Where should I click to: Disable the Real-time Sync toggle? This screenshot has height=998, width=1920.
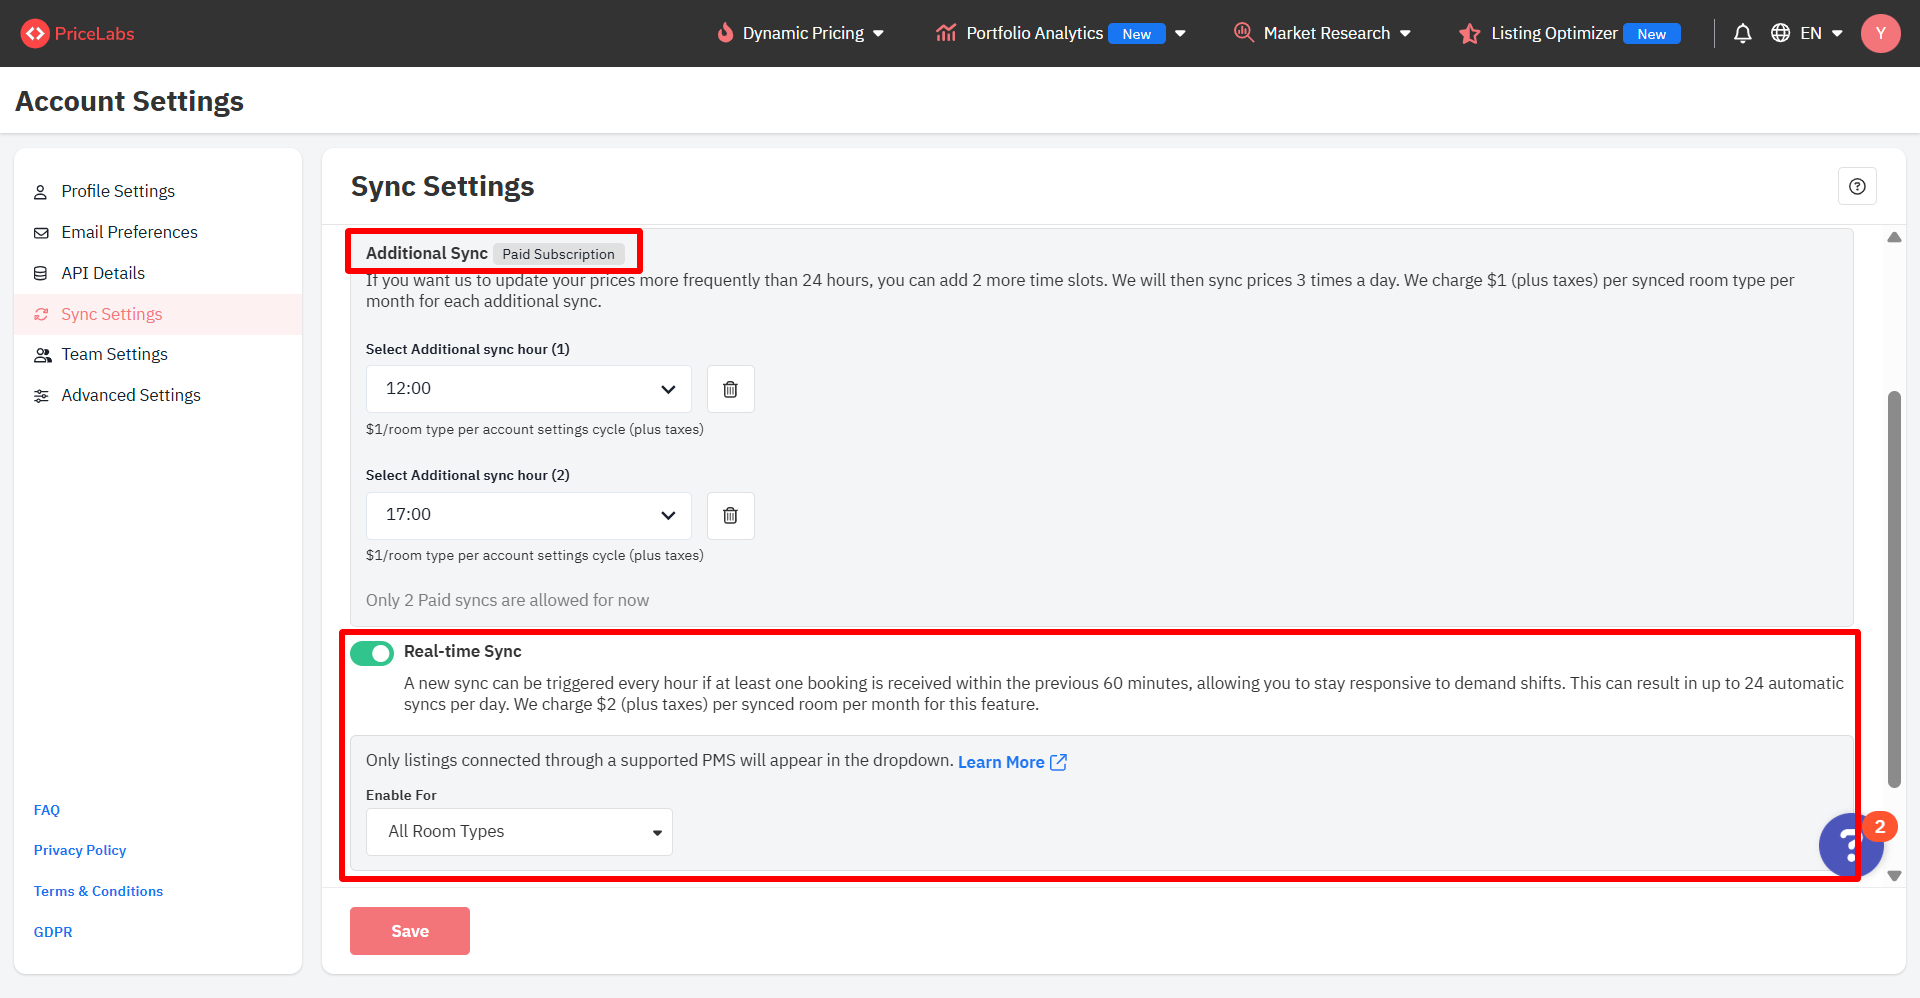click(372, 653)
